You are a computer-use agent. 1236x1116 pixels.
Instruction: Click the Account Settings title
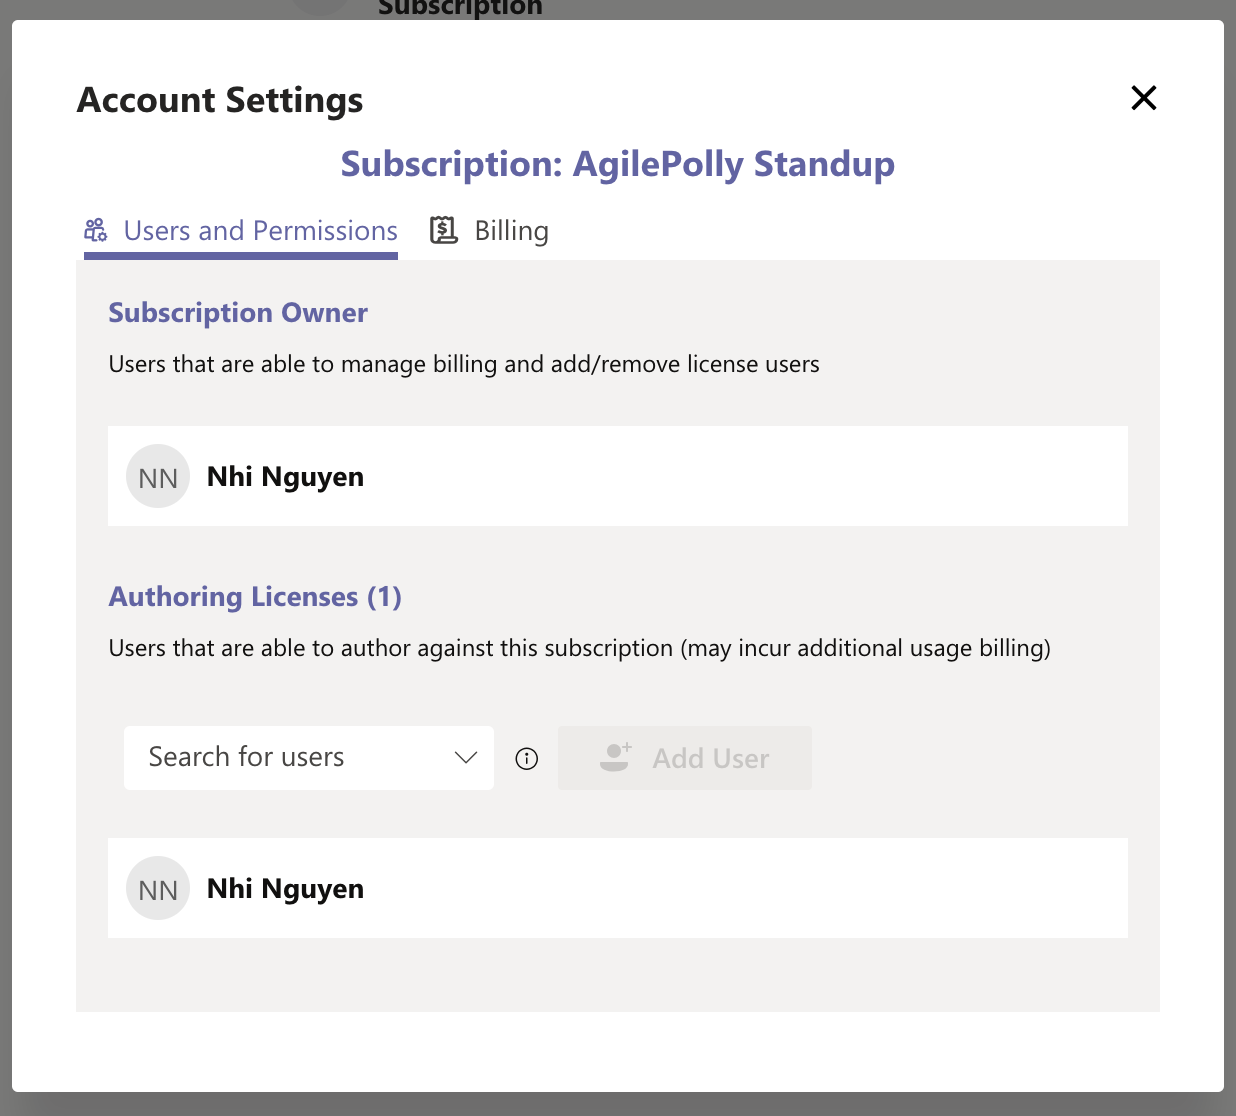click(x=220, y=100)
